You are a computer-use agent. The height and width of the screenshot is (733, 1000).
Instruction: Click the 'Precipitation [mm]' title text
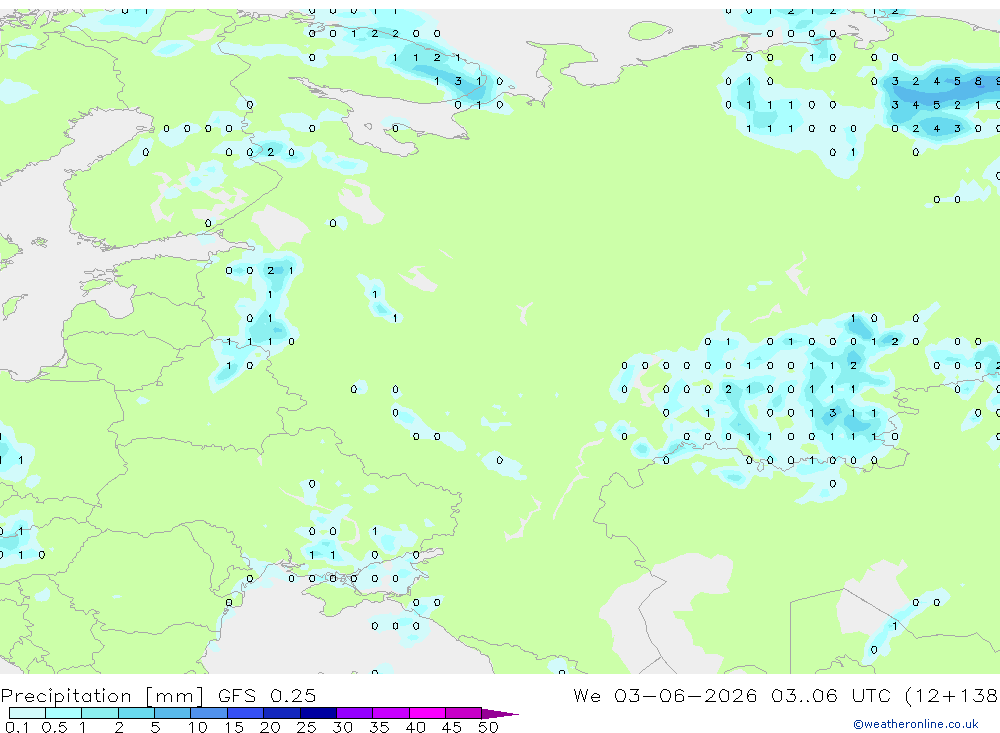coord(102,696)
